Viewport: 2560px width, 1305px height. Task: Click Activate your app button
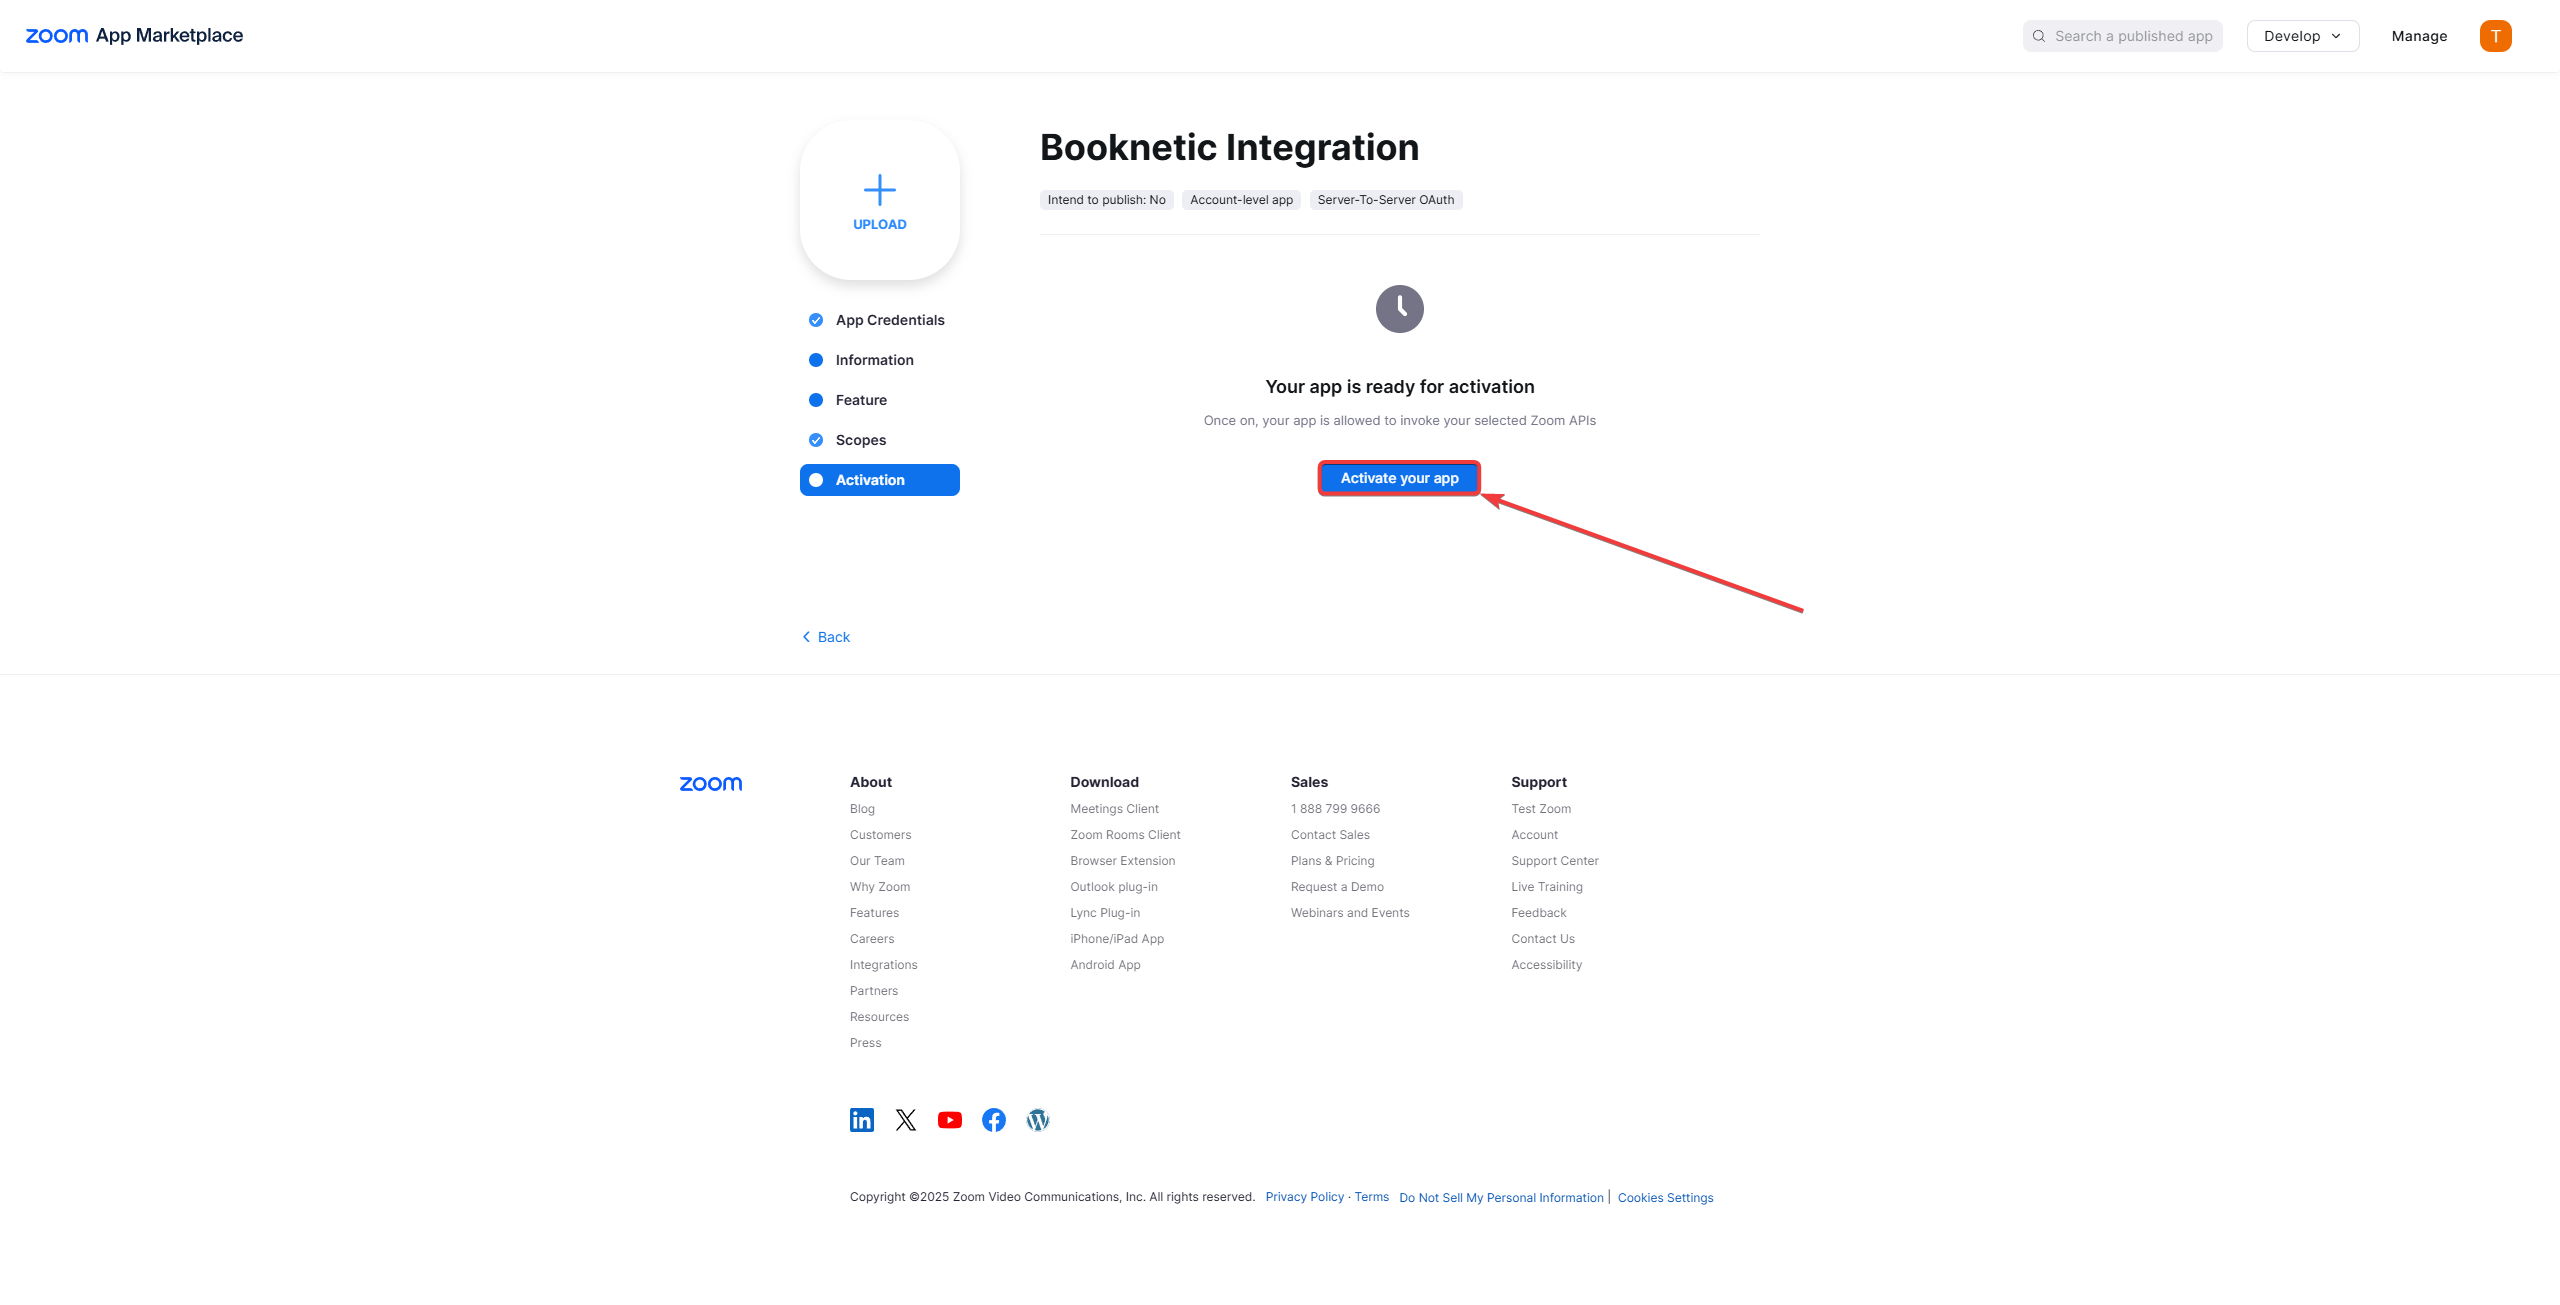1399,478
